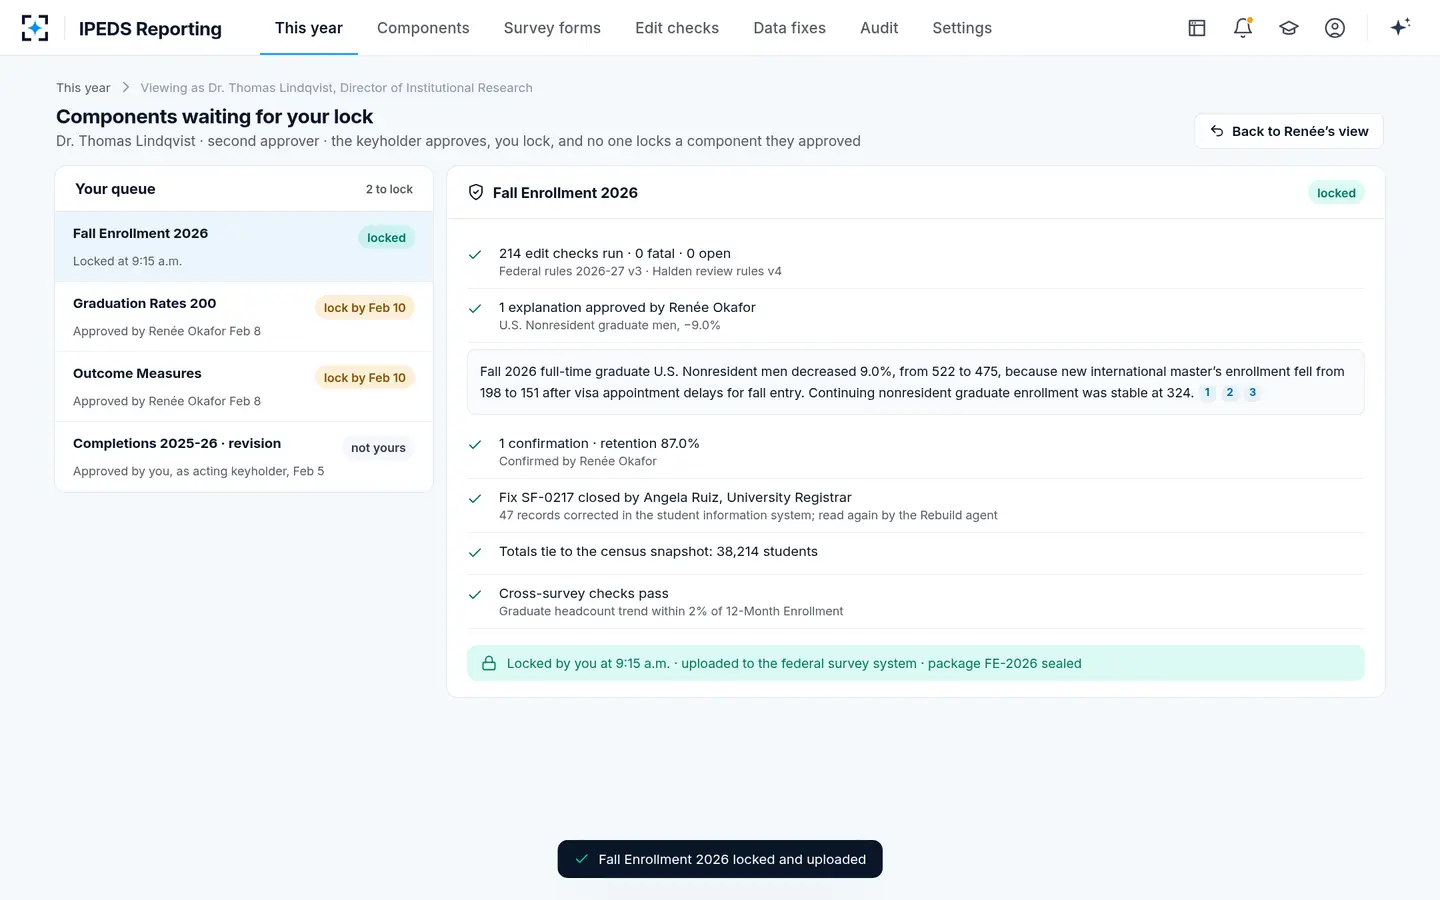The image size is (1440, 900).
Task: Click "Totals tie to the census snapshot: 38,214 students"
Action: click(x=658, y=552)
